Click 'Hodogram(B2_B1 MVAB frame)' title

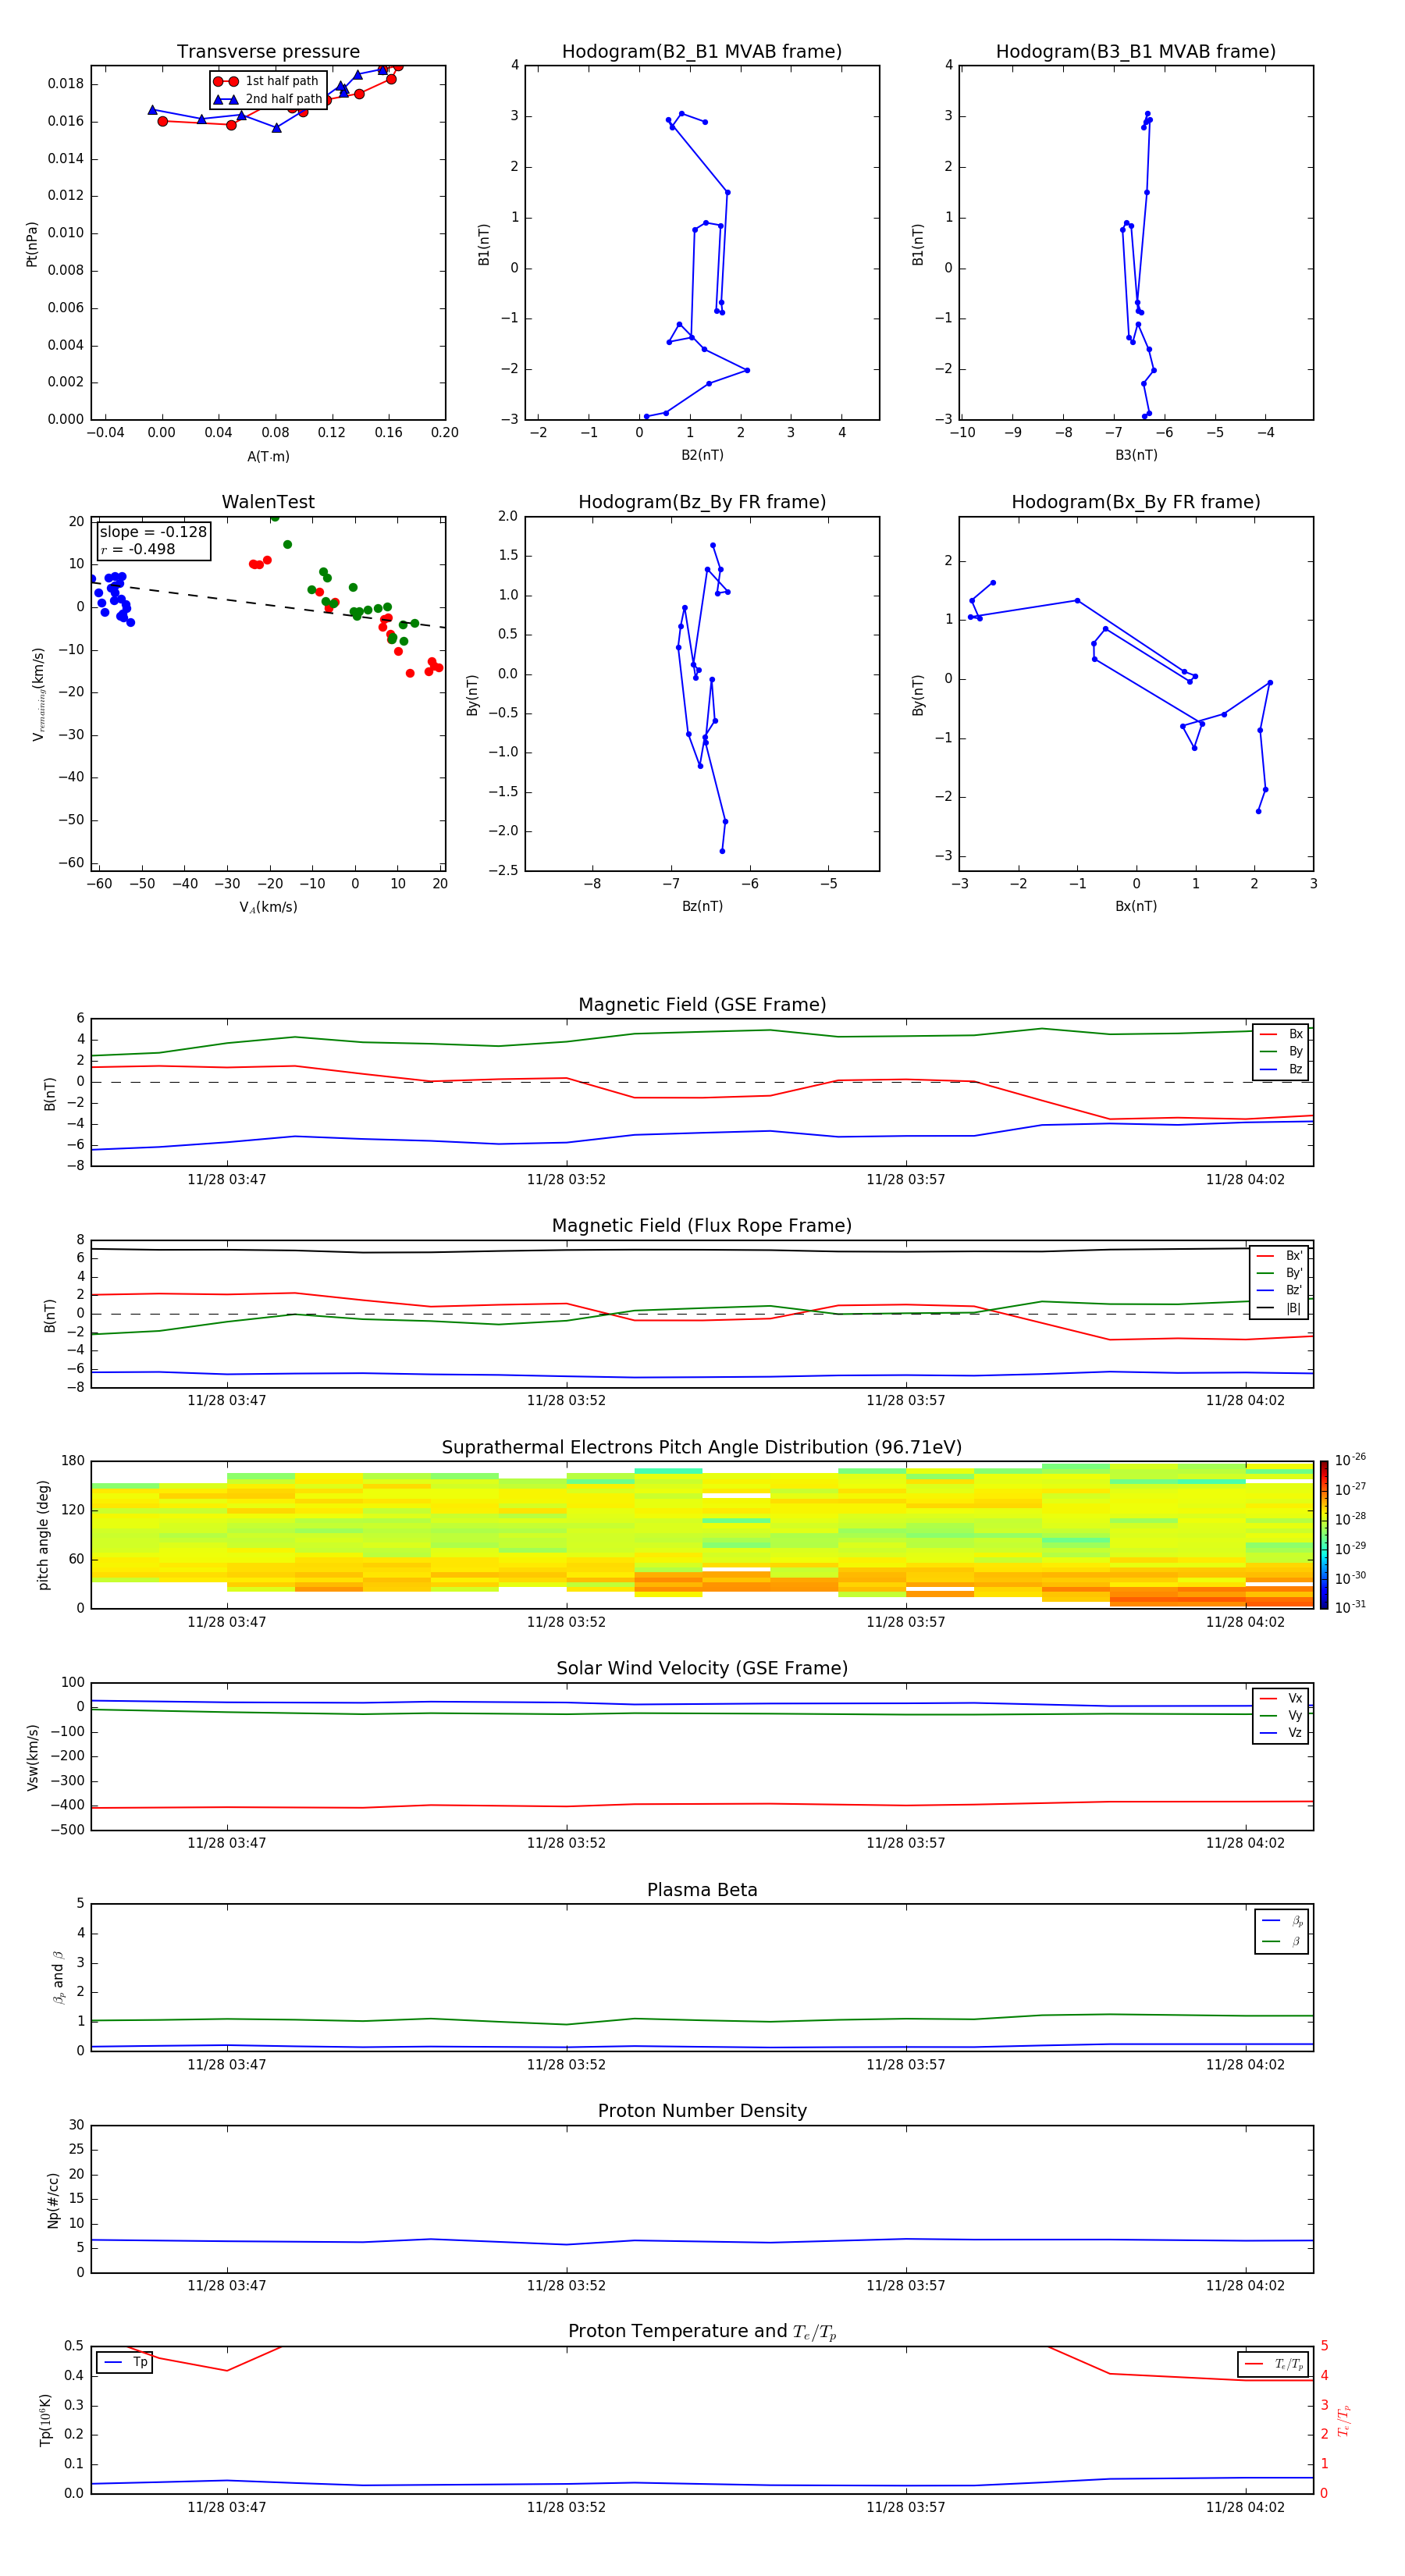coord(702,51)
